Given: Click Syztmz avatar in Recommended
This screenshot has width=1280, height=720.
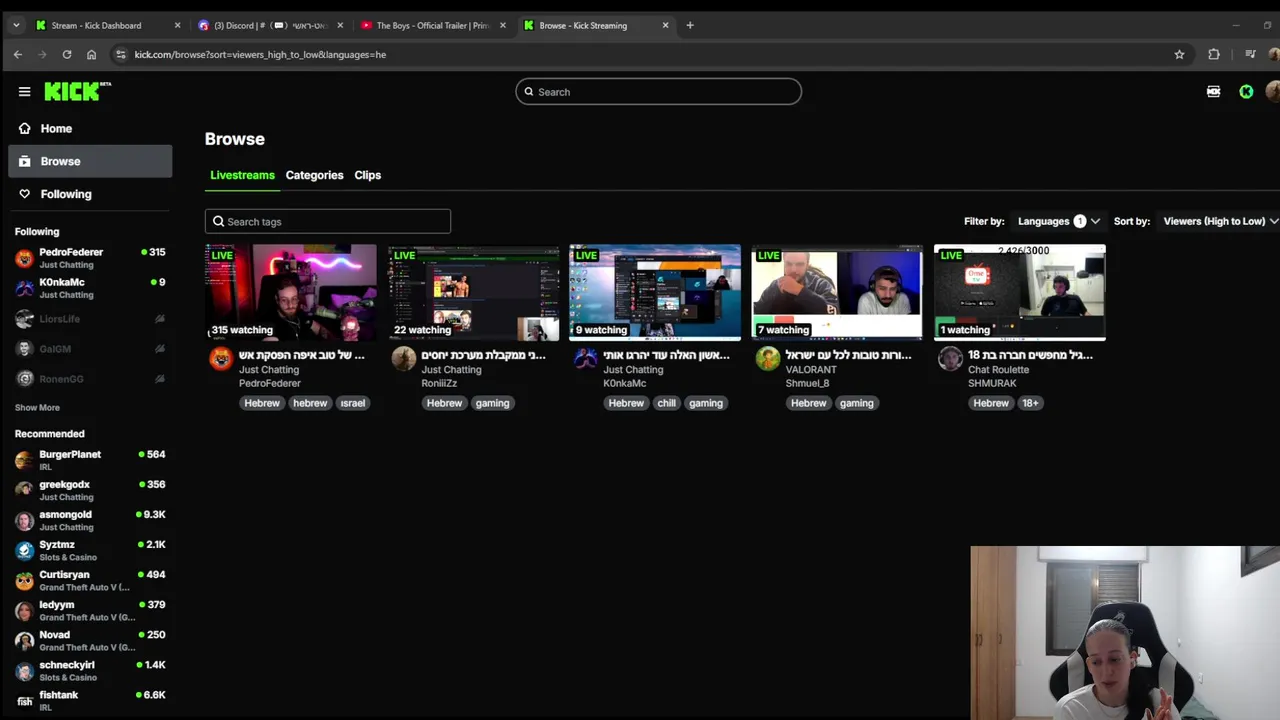Looking at the screenshot, I should (24, 550).
